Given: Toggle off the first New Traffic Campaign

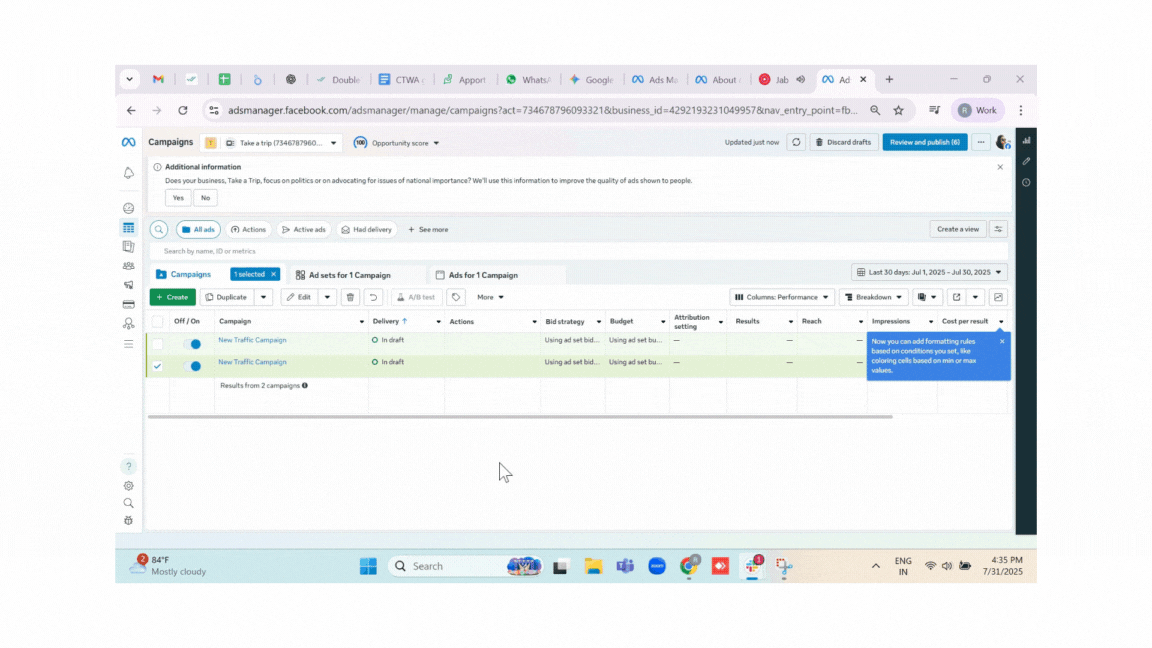Looking at the screenshot, I should (192, 344).
